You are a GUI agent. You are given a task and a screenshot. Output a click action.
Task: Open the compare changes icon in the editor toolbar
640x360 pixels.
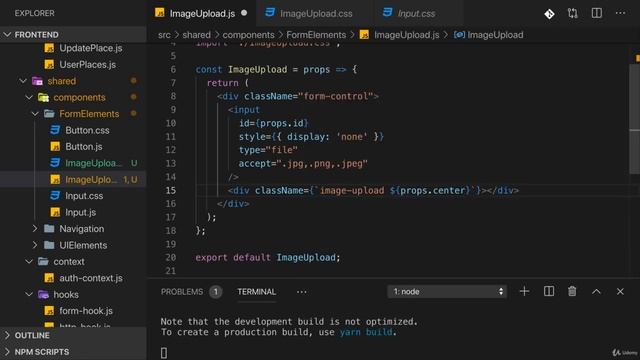tap(573, 13)
